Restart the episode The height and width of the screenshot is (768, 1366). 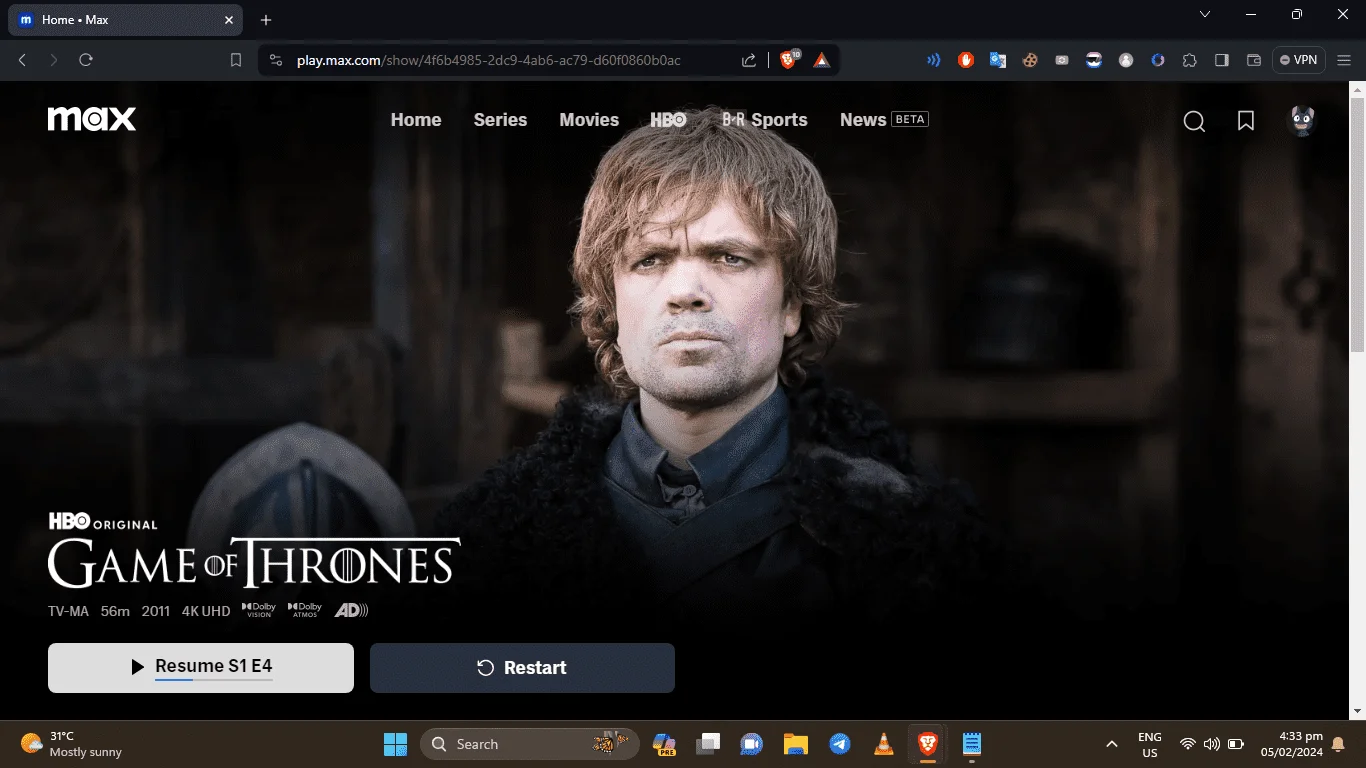[522, 668]
